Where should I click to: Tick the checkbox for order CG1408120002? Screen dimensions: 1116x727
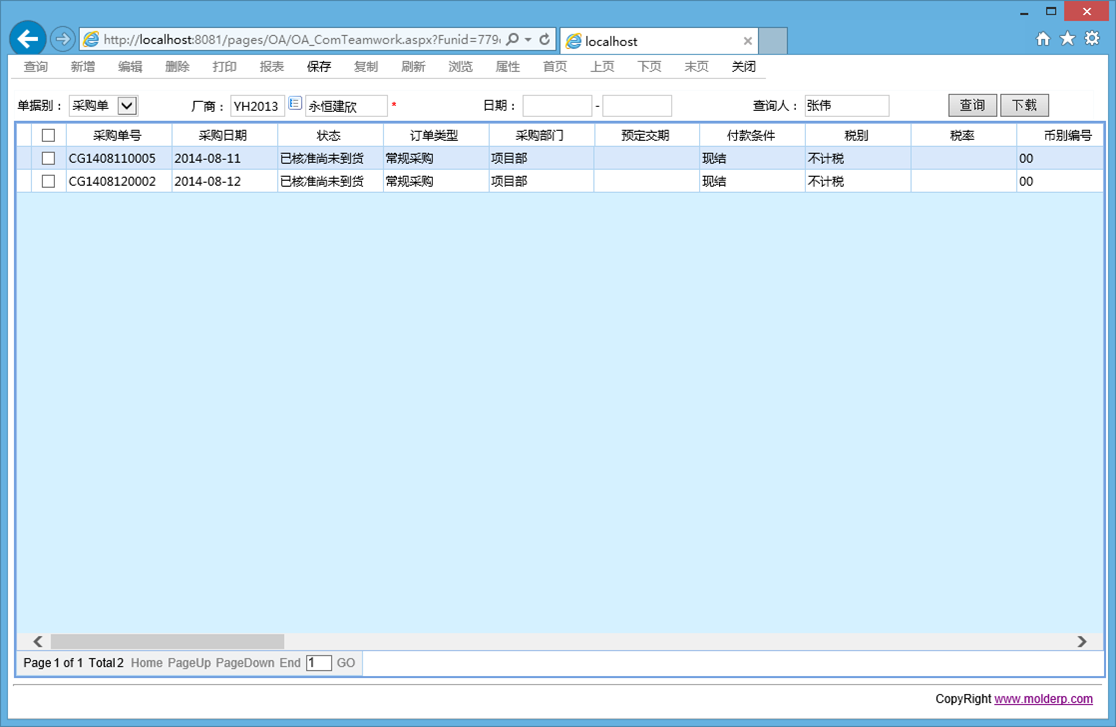48,181
